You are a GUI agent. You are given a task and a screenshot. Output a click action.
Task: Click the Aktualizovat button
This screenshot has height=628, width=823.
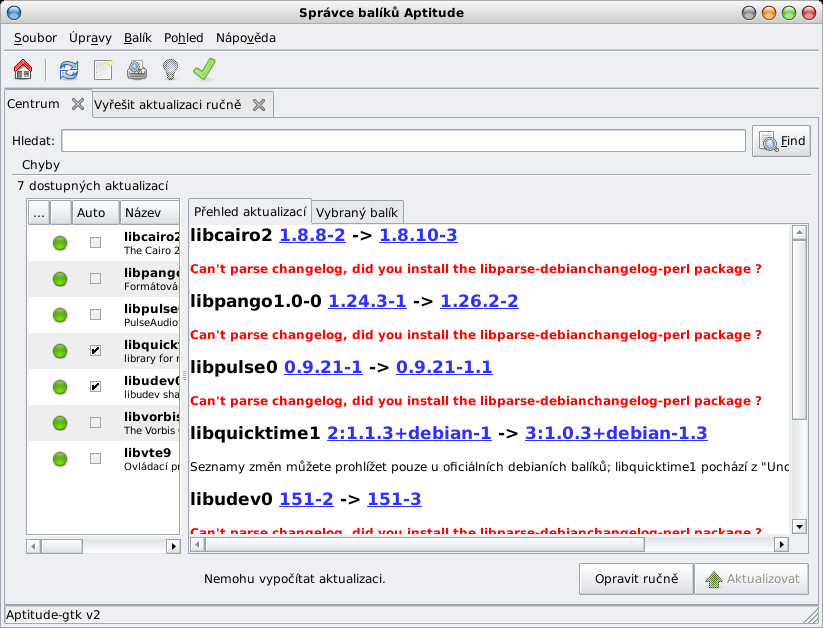pyautogui.click(x=751, y=579)
